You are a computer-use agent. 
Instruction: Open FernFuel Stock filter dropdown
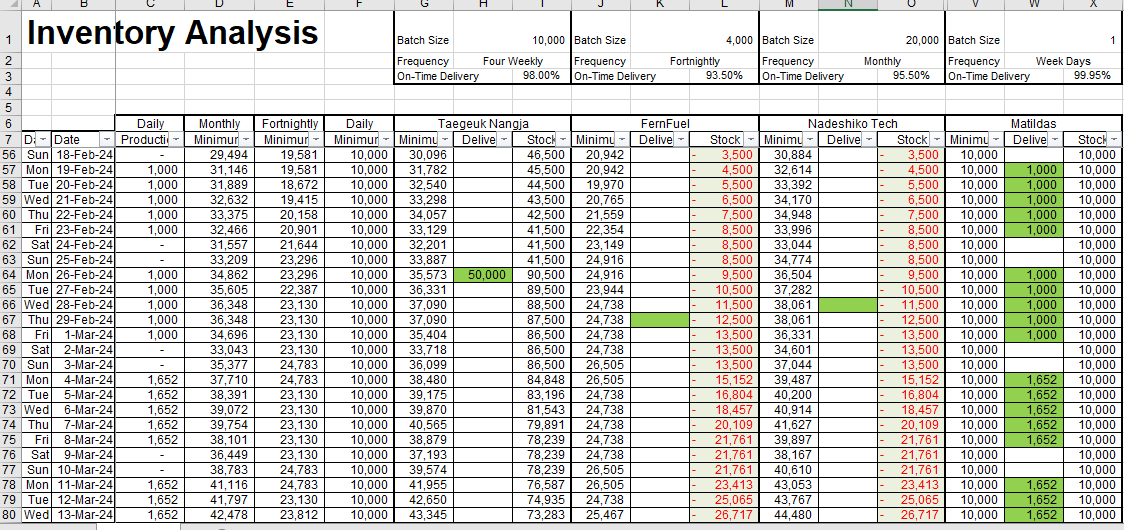click(x=751, y=139)
